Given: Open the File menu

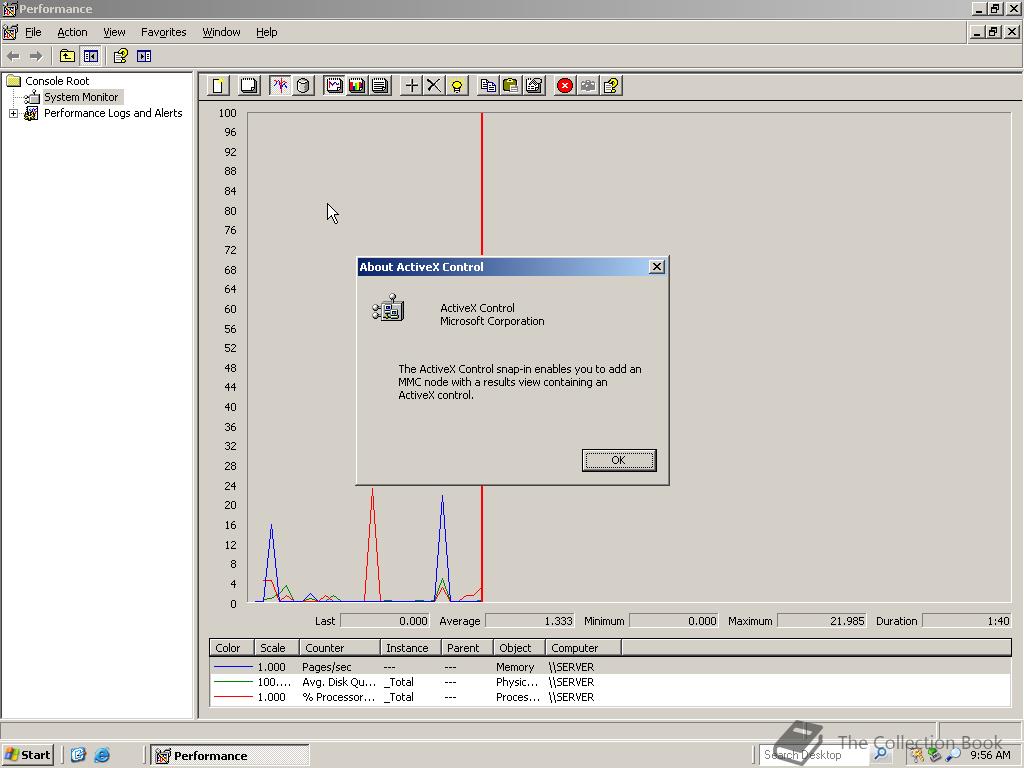Looking at the screenshot, I should (33, 32).
